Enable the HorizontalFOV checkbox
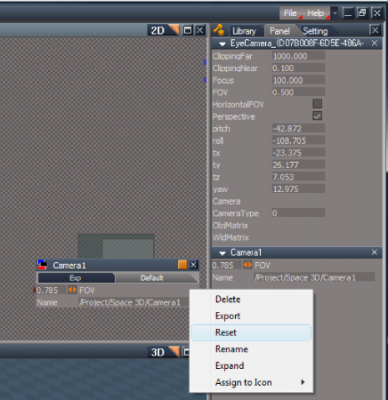This screenshot has height=400, width=388. 317,104
